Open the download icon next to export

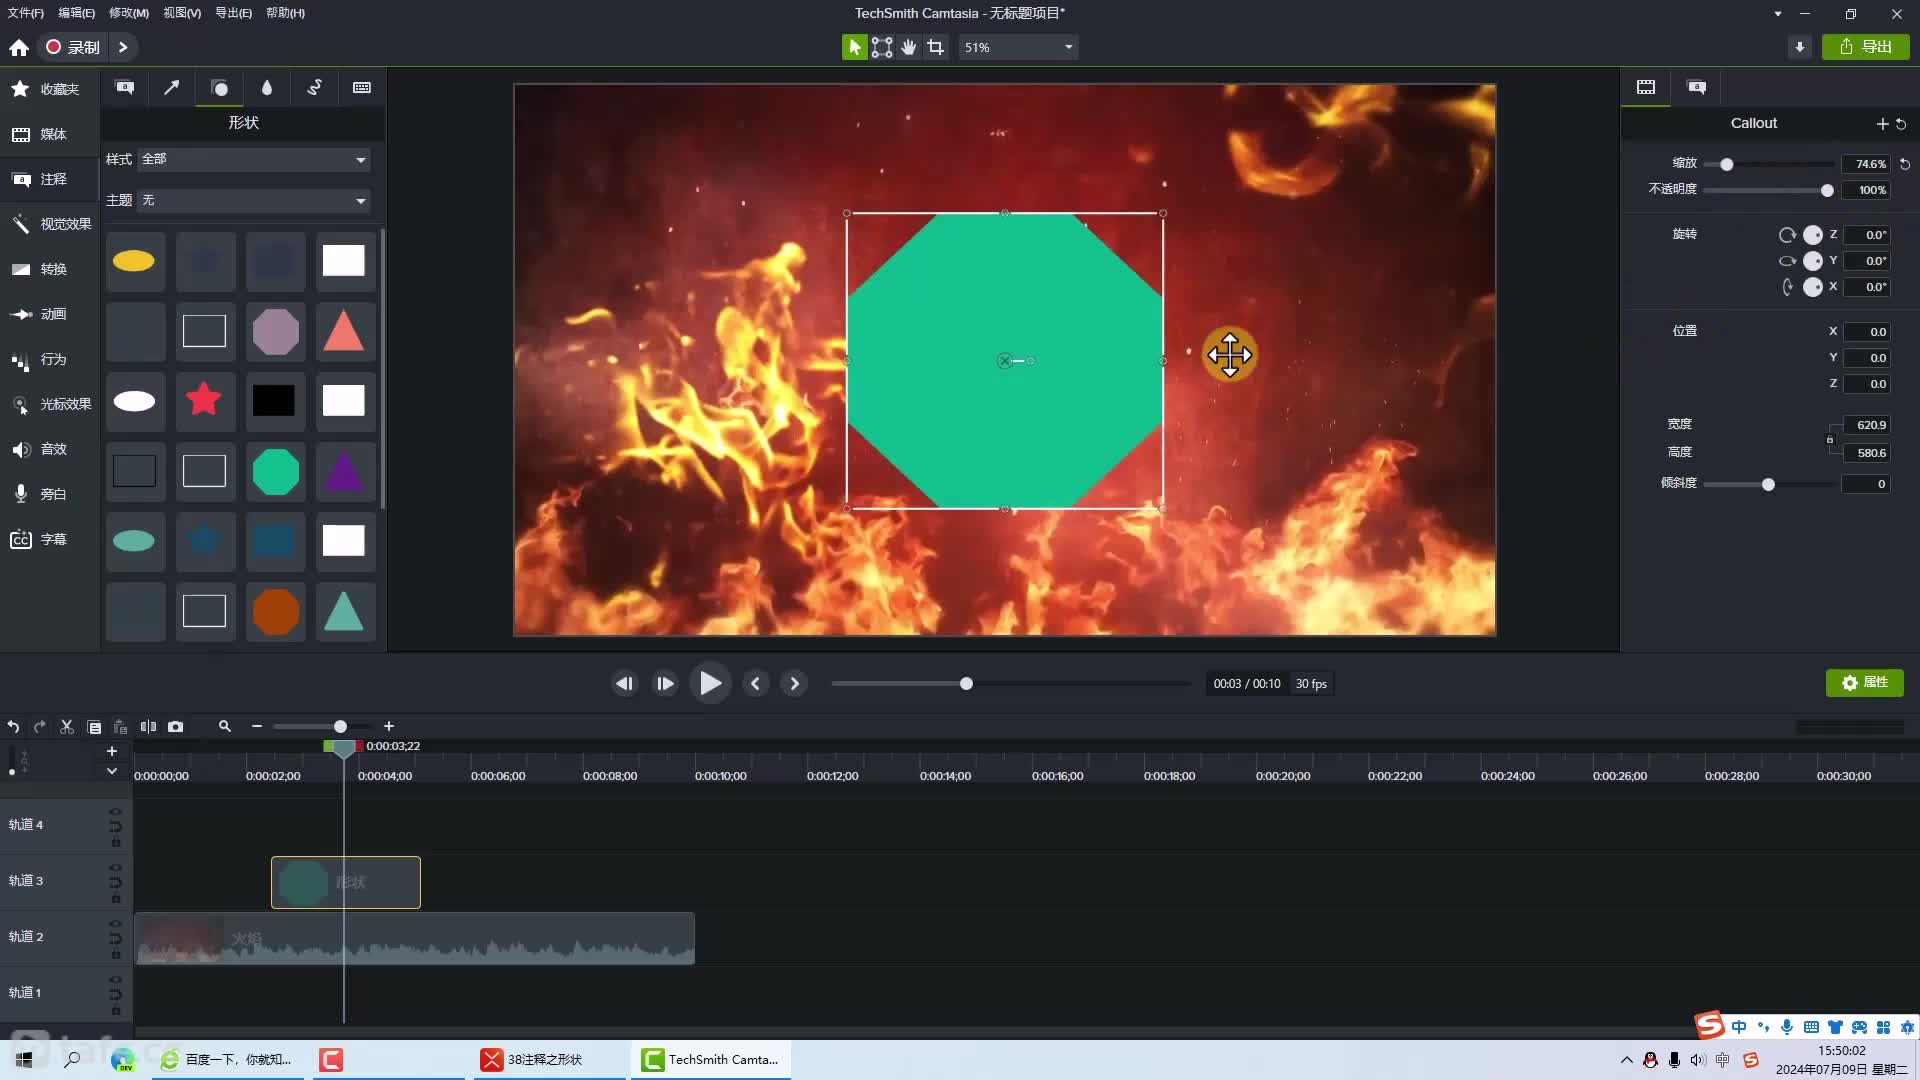1800,47
